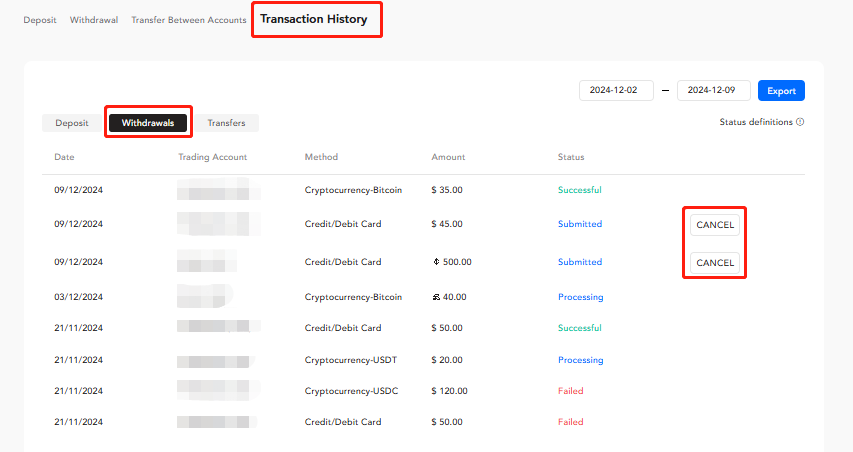Open the top Deposit page tab
This screenshot has width=853, height=452.
pyautogui.click(x=40, y=20)
